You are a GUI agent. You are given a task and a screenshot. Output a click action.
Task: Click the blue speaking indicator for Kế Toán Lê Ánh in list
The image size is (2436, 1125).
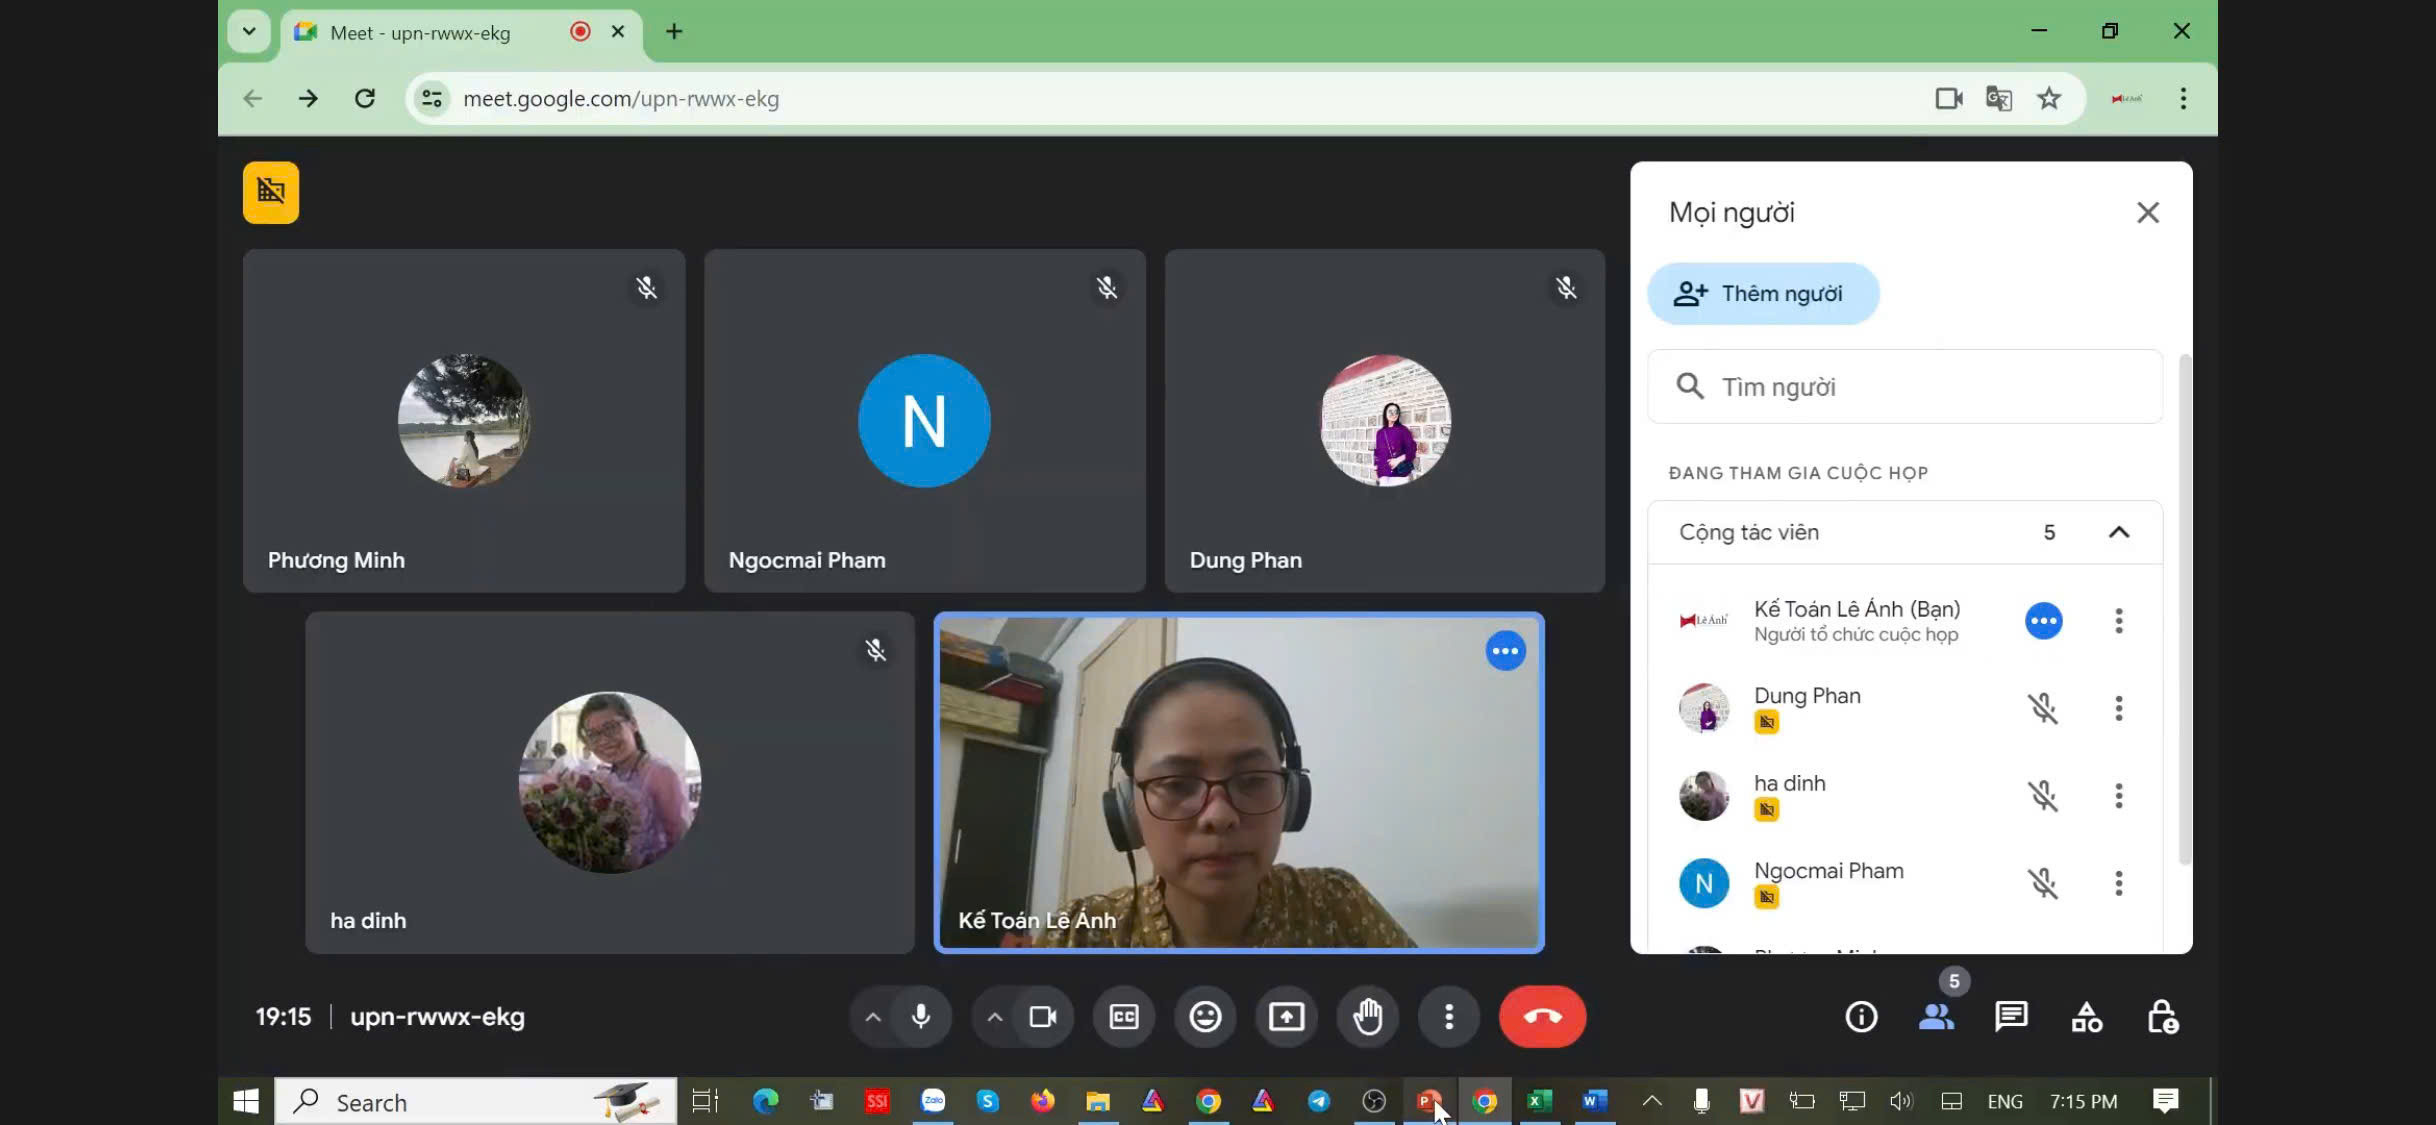2043,621
